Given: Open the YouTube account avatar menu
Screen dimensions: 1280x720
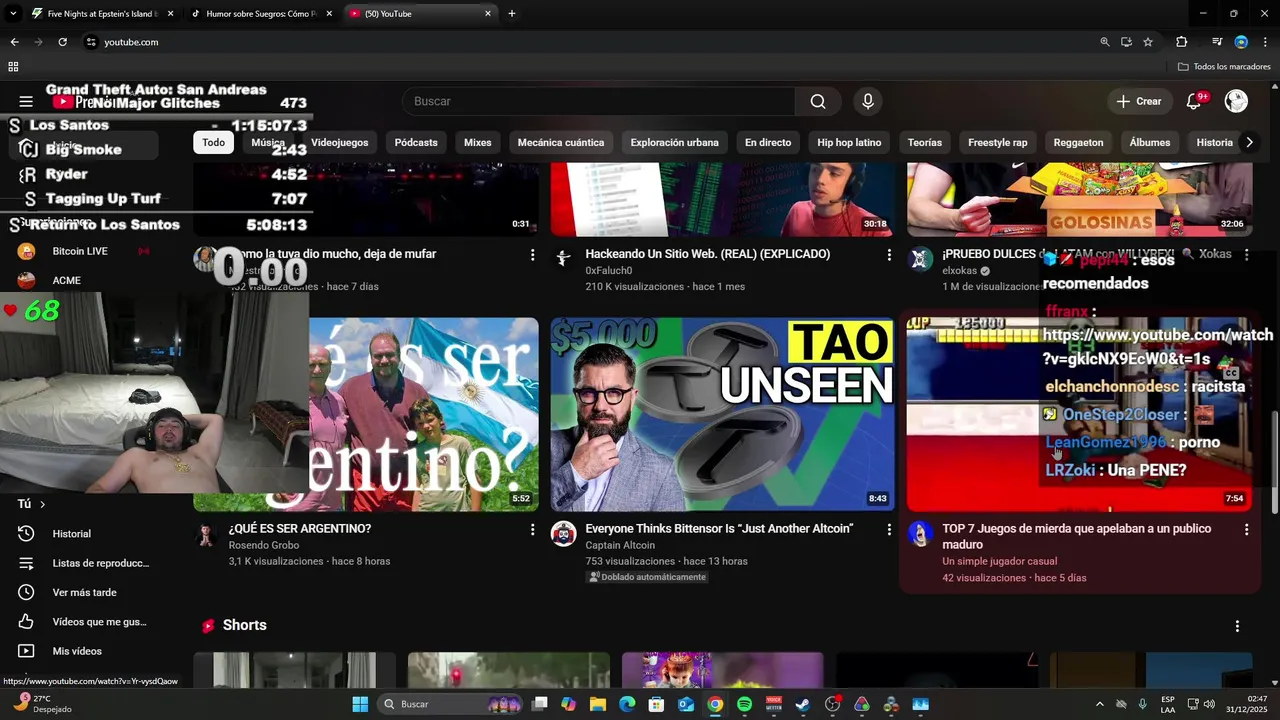Looking at the screenshot, I should click(x=1236, y=101).
